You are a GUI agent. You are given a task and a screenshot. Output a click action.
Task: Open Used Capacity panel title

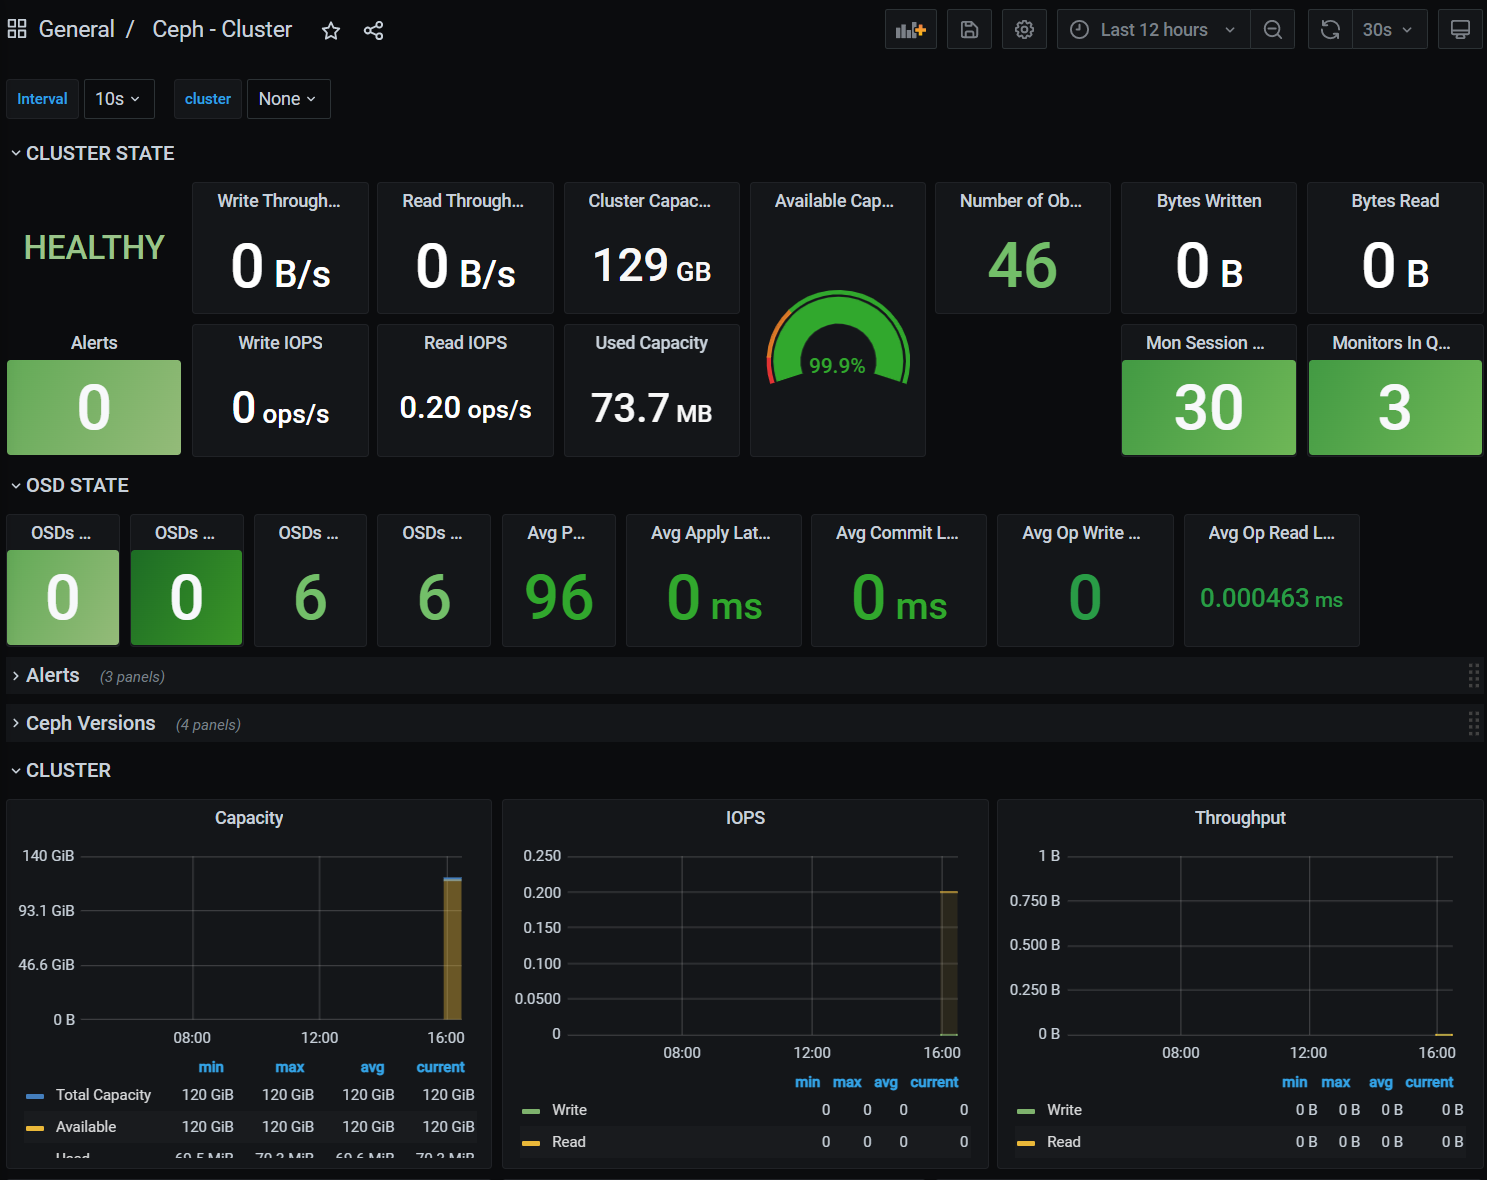(x=651, y=343)
